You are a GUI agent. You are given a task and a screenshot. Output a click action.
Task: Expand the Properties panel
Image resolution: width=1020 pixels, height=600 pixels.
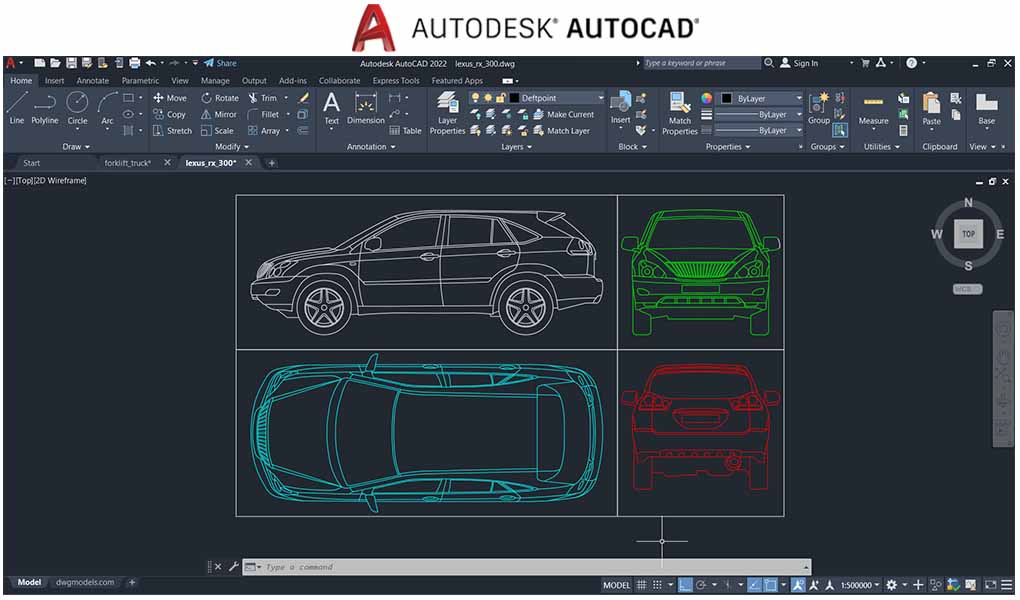(728, 146)
